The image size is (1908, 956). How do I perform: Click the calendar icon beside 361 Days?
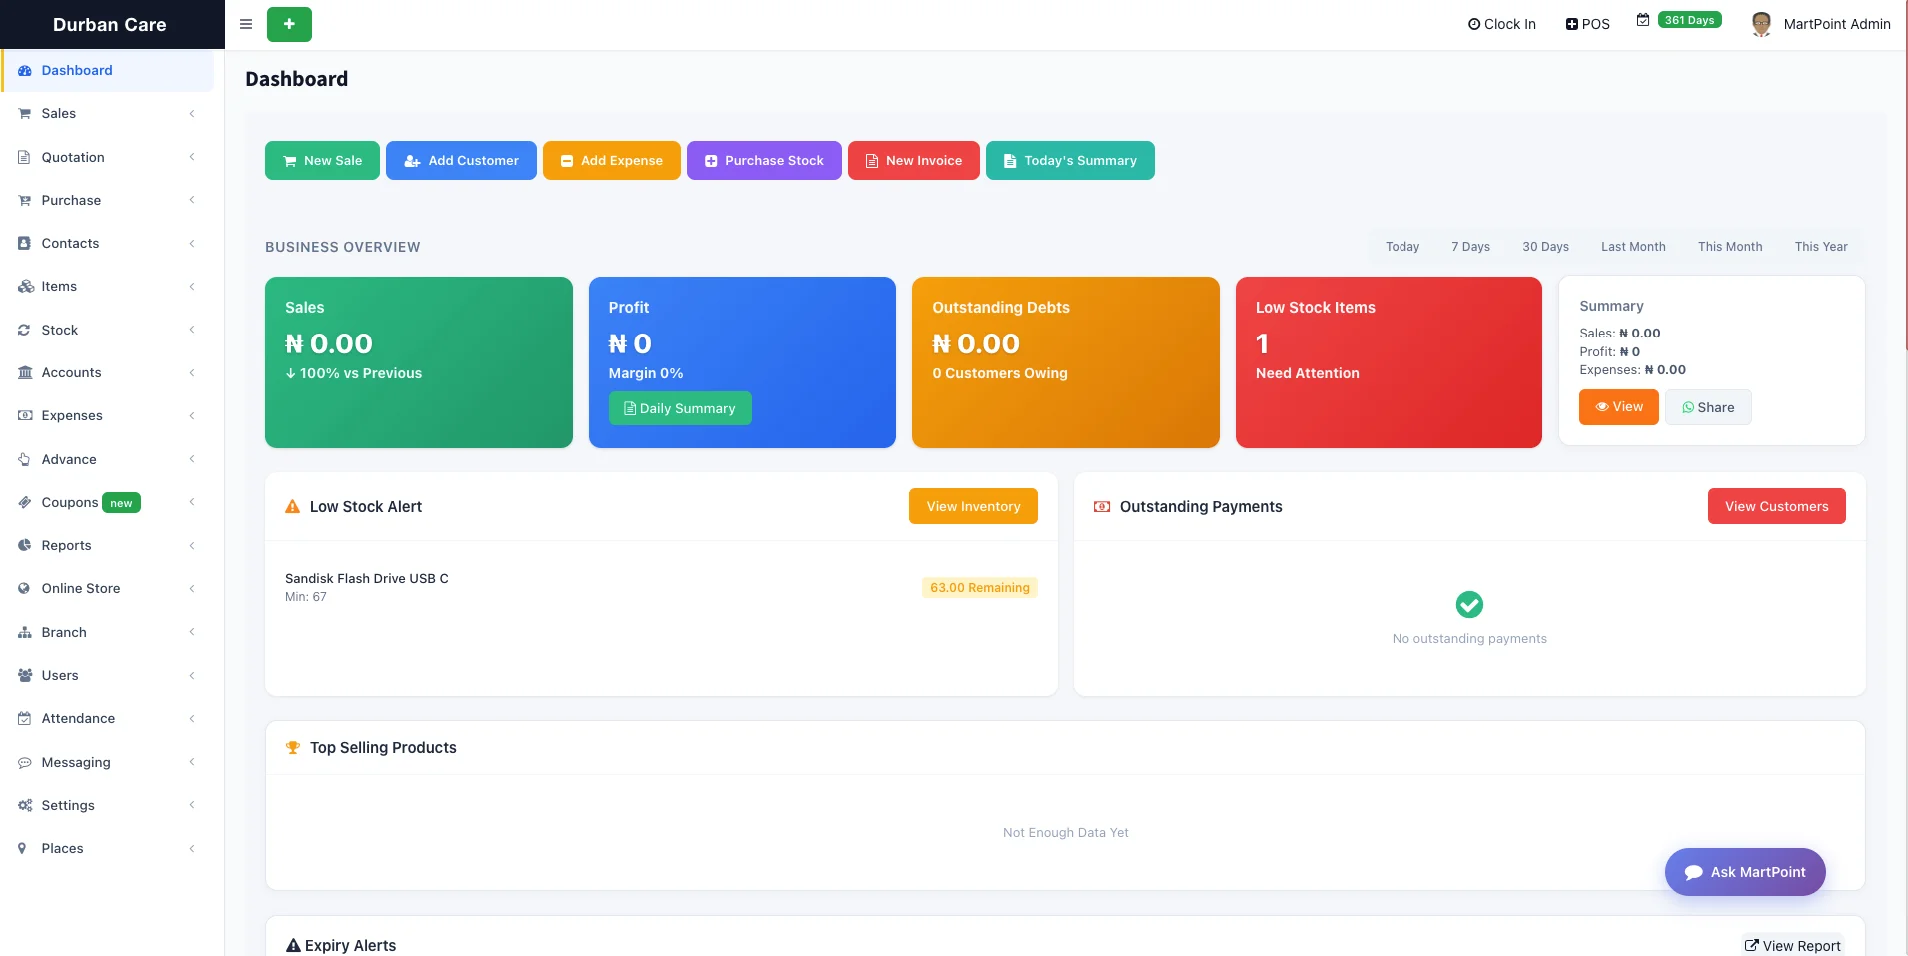[x=1643, y=20]
